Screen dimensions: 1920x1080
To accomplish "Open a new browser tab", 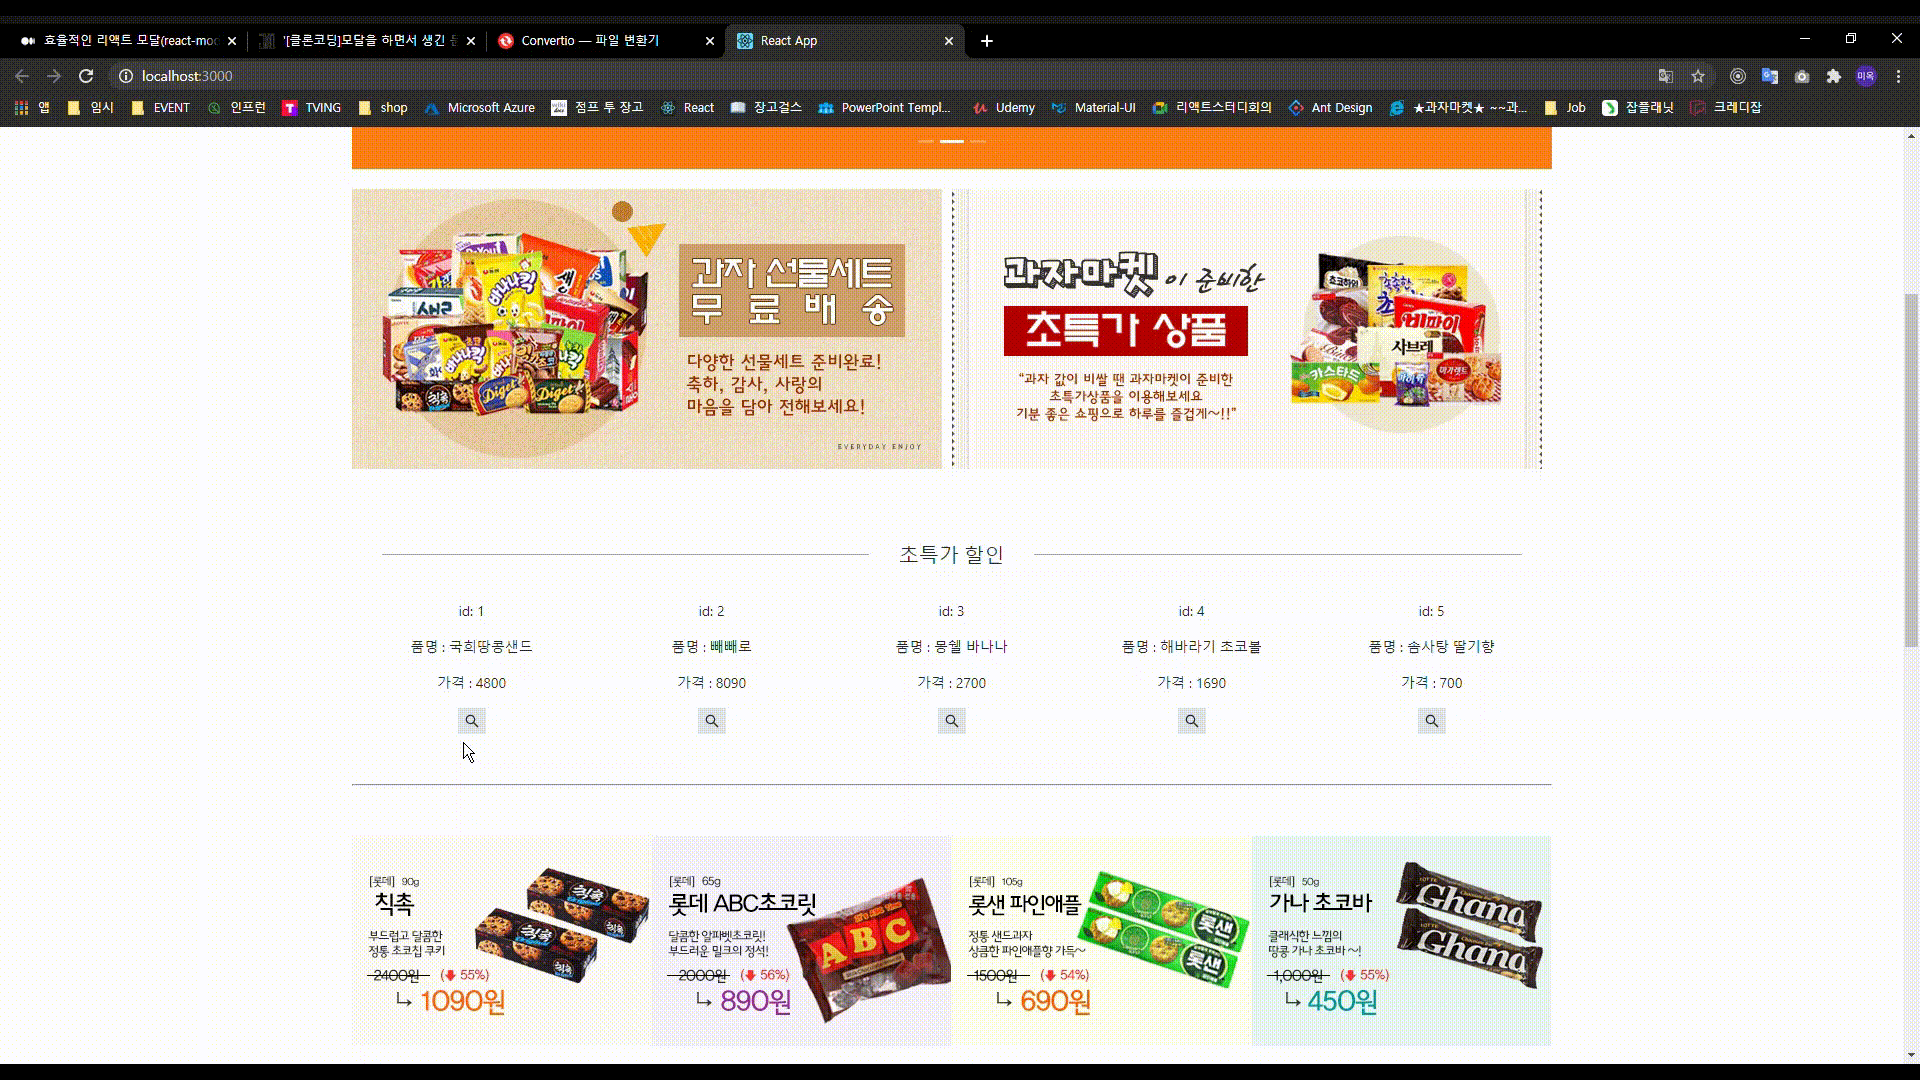I will point(987,41).
